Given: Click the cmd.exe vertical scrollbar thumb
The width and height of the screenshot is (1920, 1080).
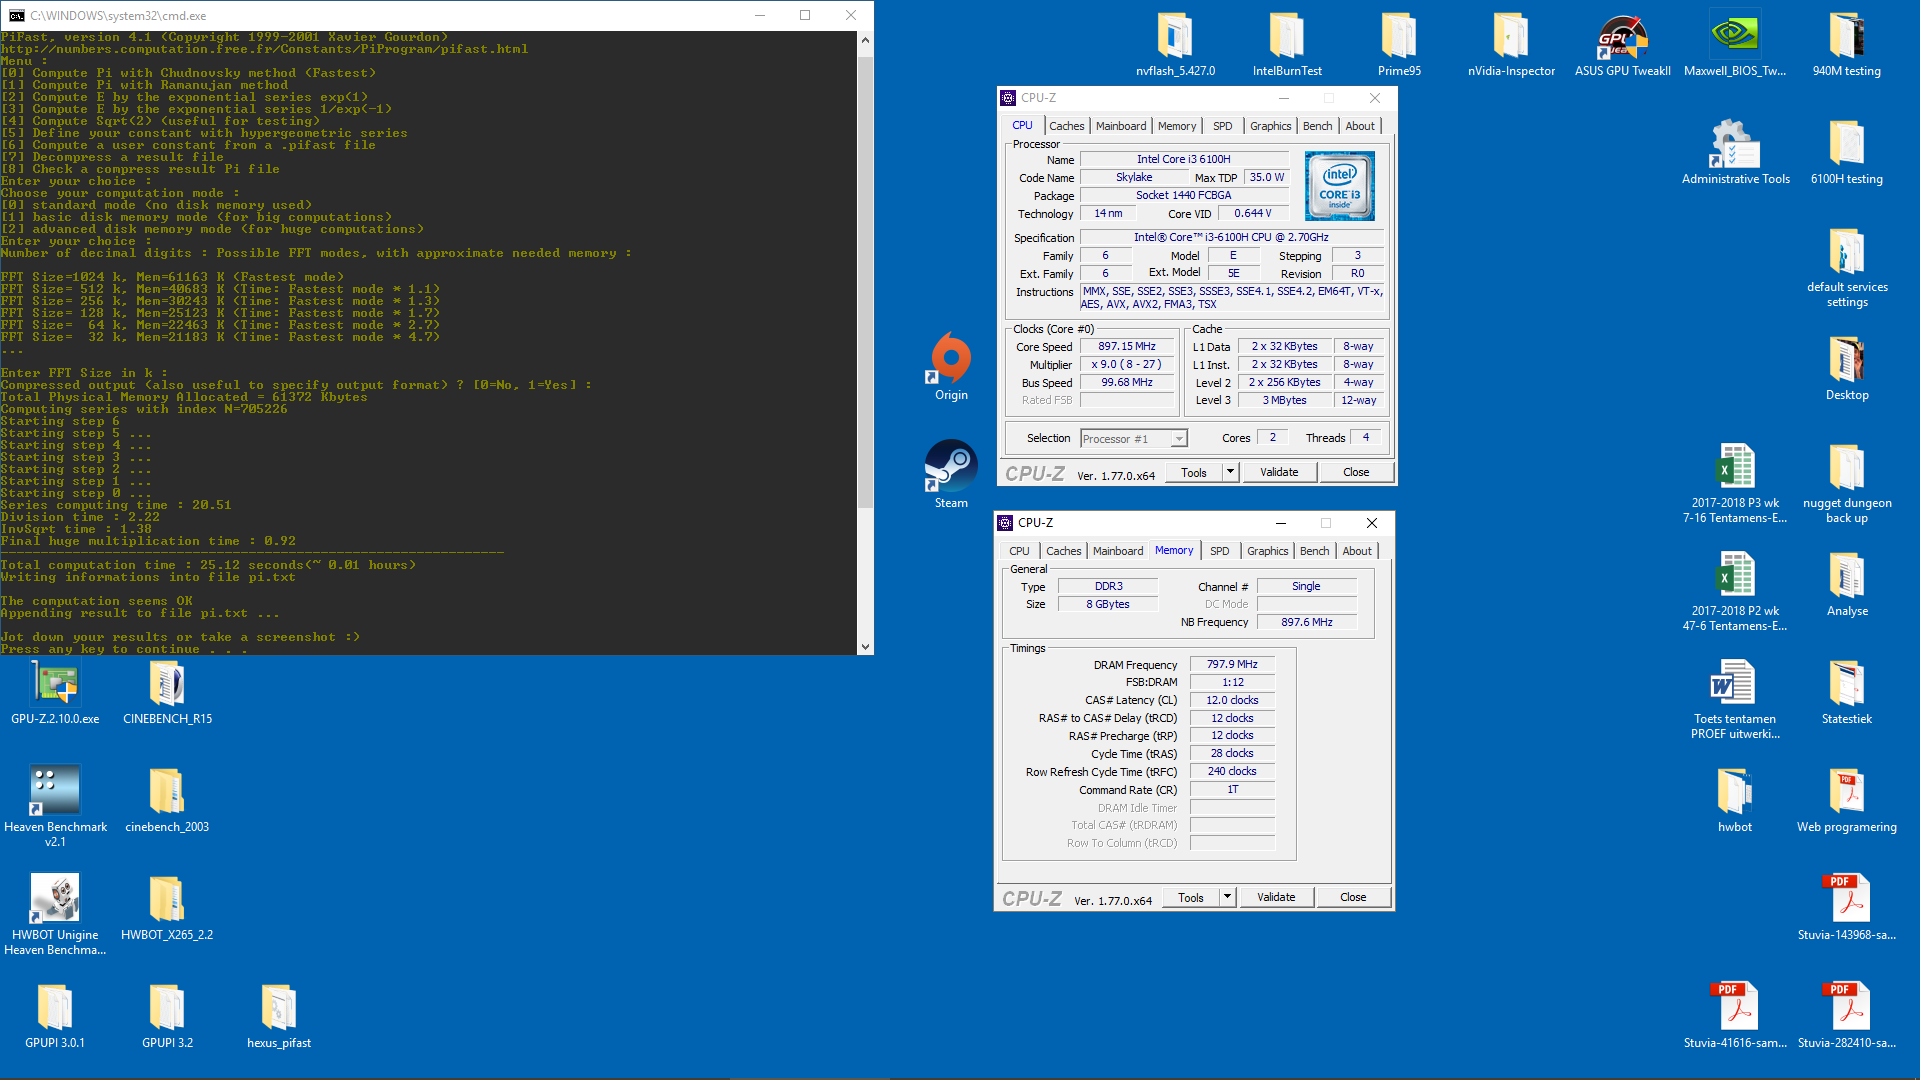Looking at the screenshot, I should point(865,282).
